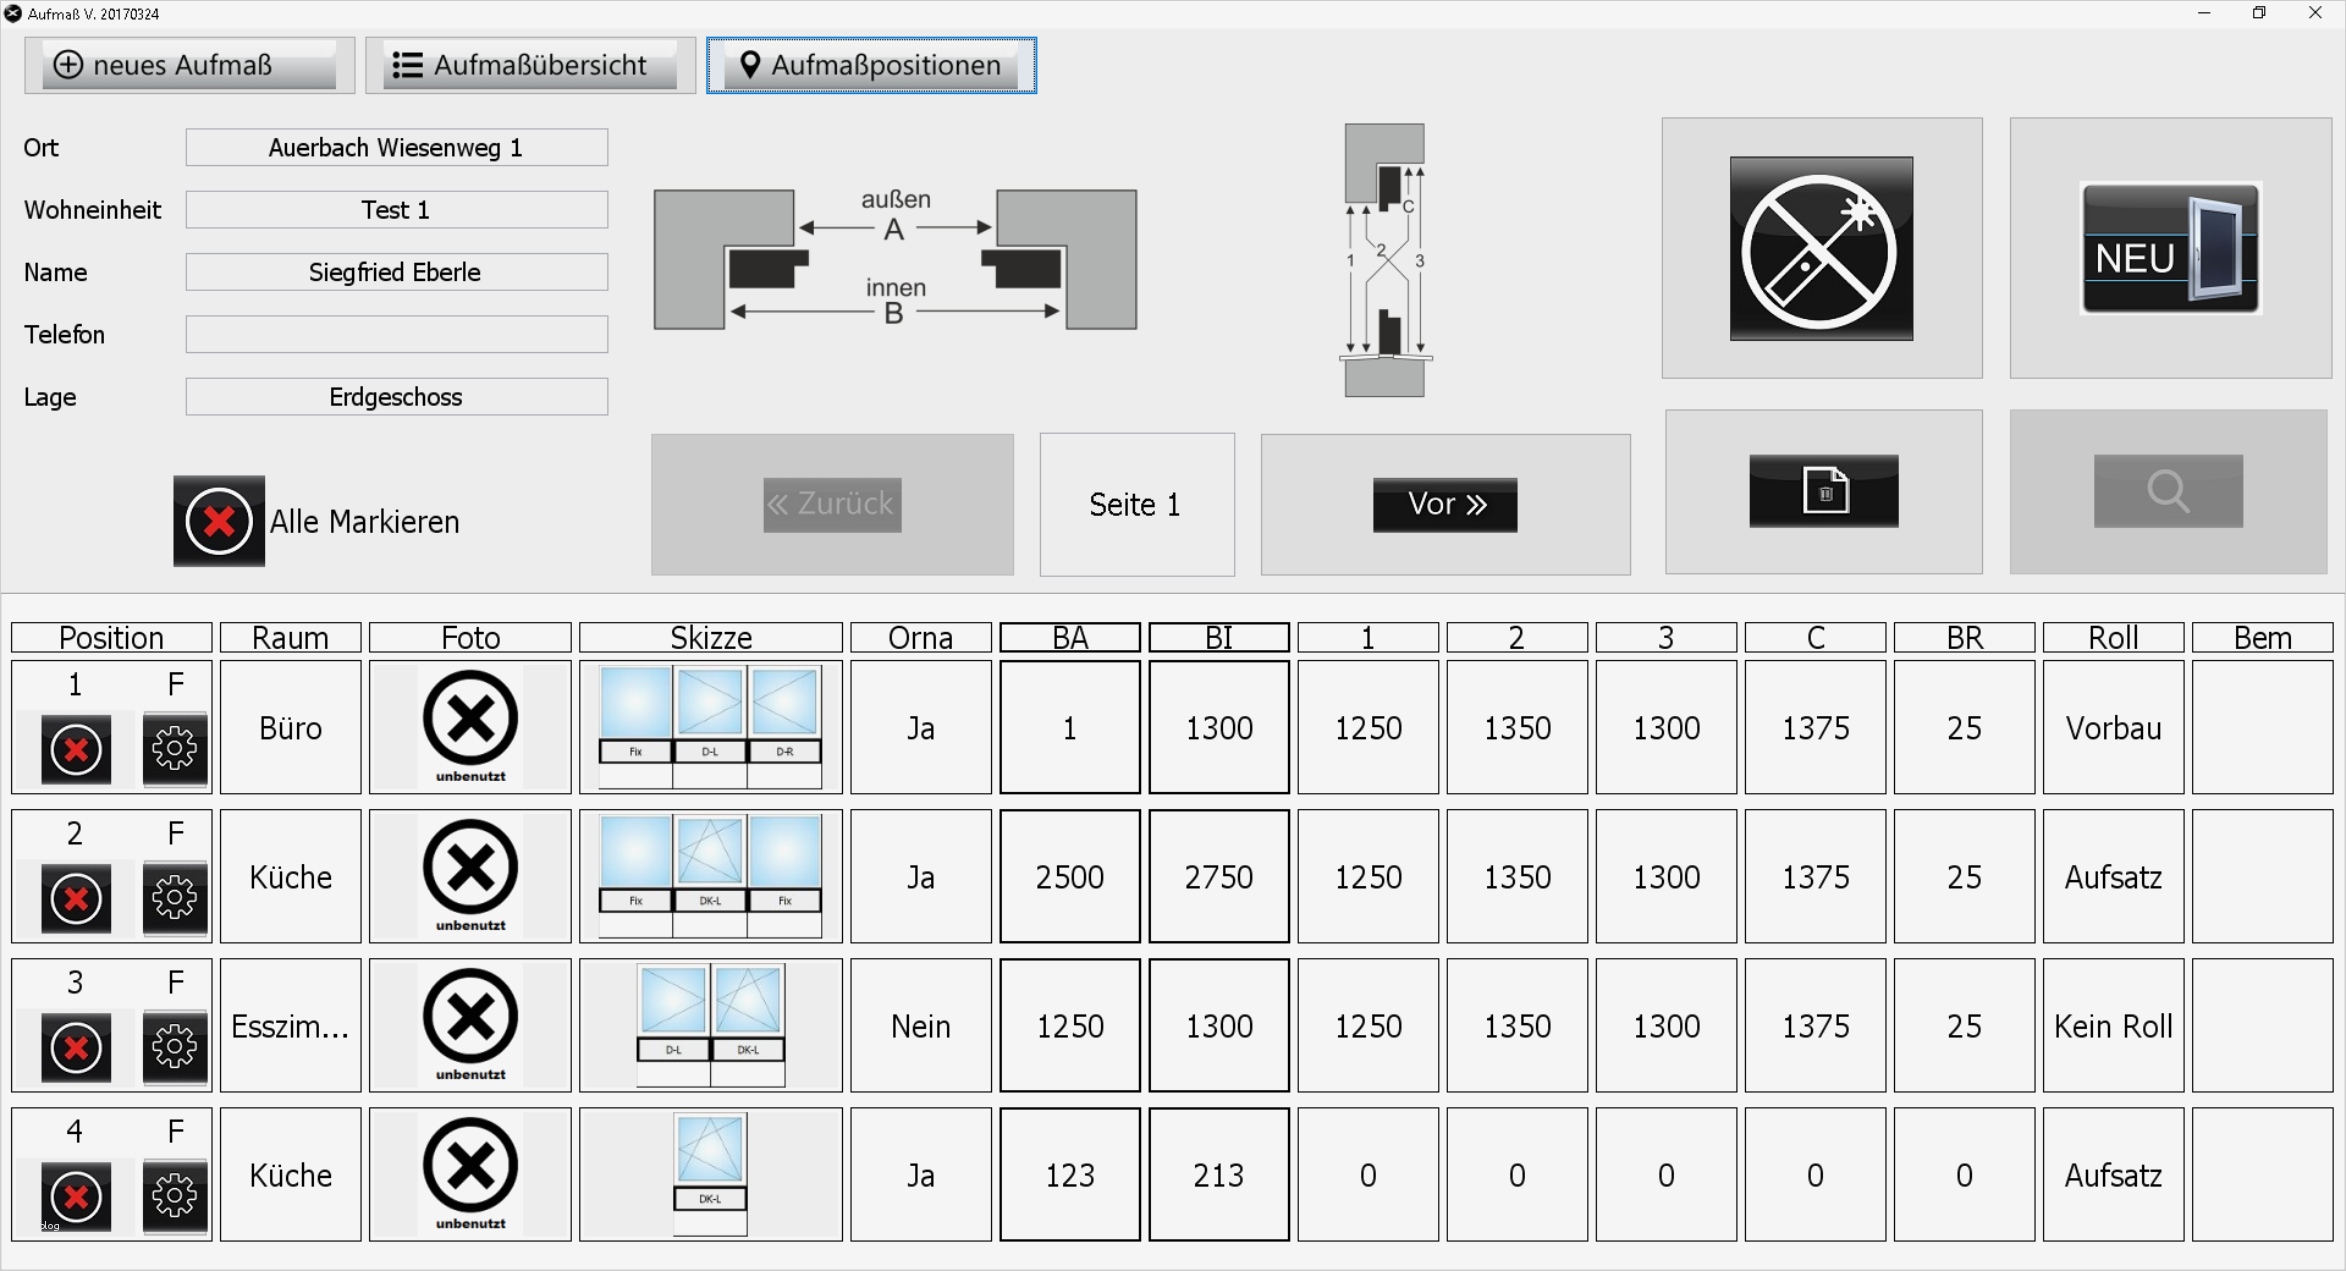
Task: Click the NEU new window icon
Action: click(2169, 248)
